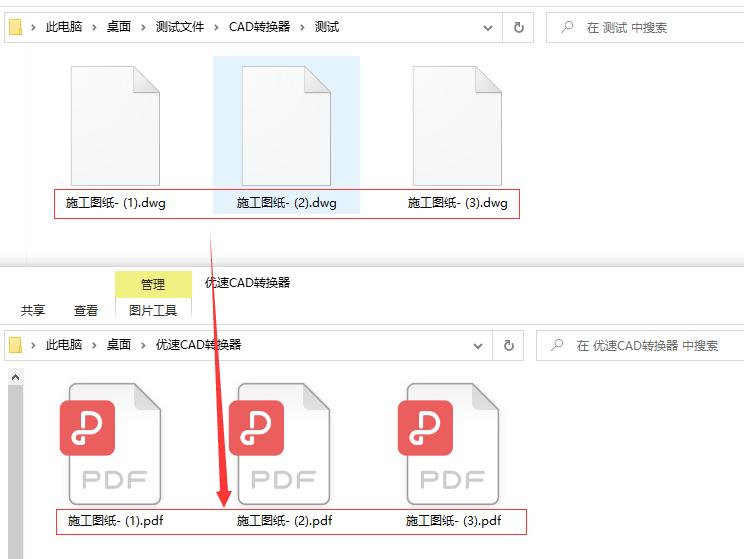Select 施工图纸- (2).pdf PDF icon
Viewport: 744px width, 559px height.
(279, 444)
